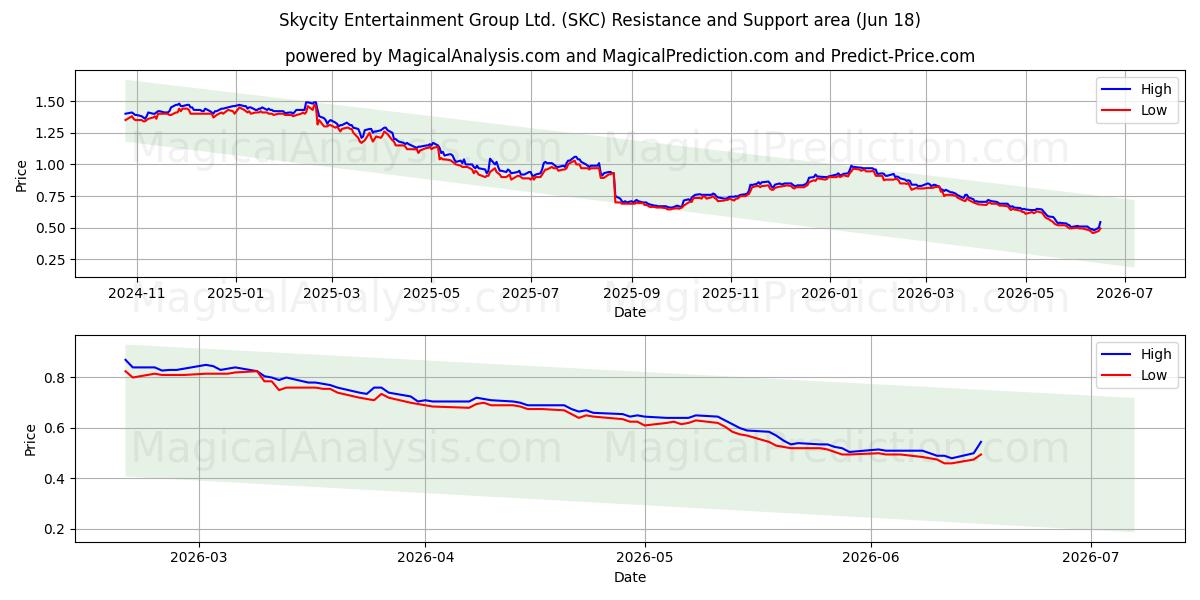The width and height of the screenshot is (1200, 600).
Task: Click the '2025-03' tick label on top chart
Action: pyautogui.click(x=333, y=293)
